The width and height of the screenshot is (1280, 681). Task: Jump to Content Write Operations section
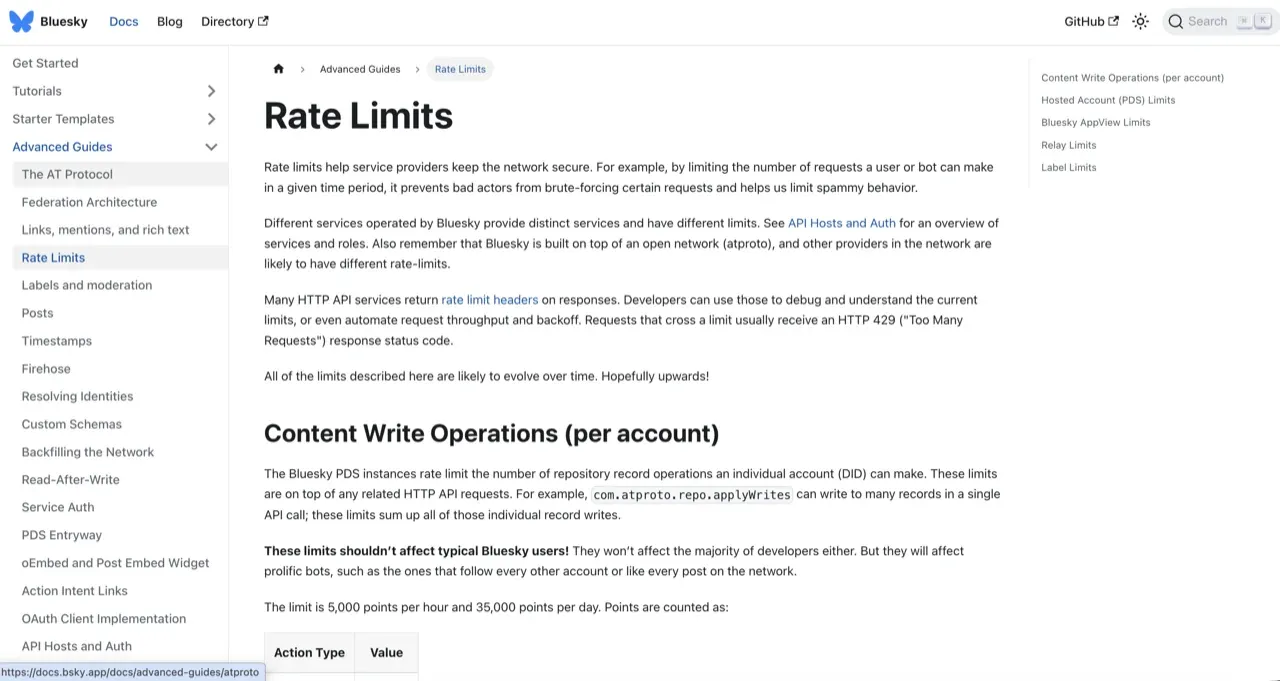(1132, 78)
